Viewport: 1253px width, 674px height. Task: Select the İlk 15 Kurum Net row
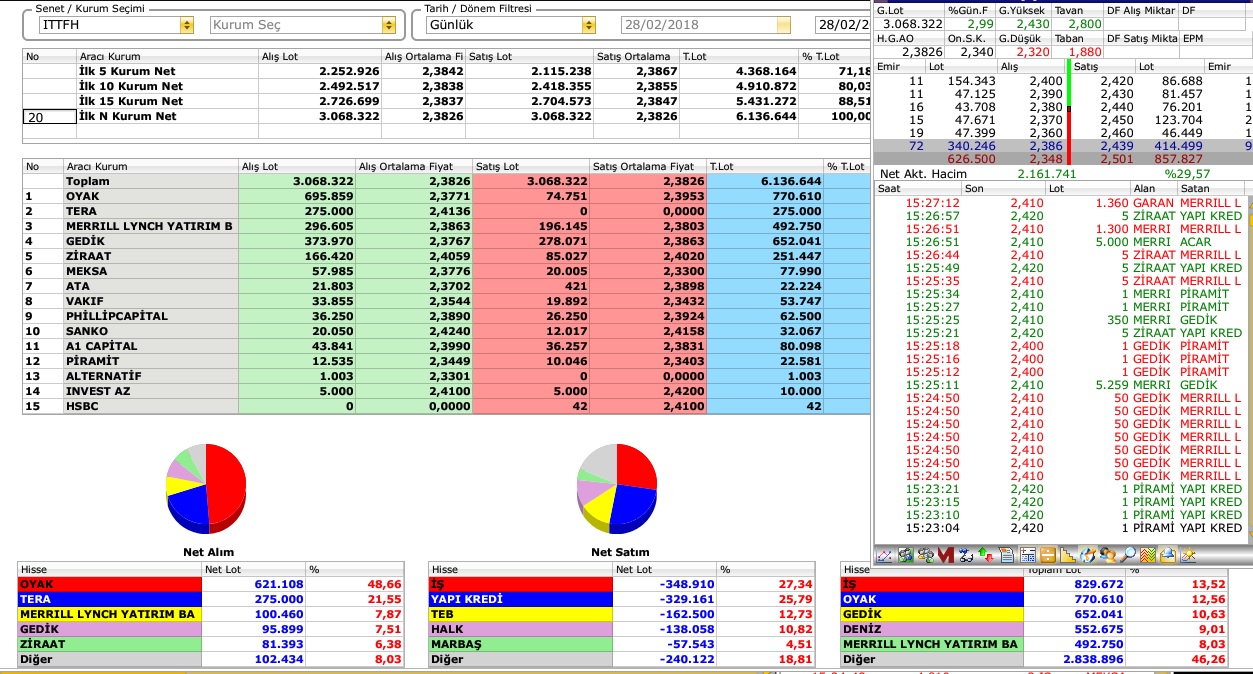pos(446,101)
